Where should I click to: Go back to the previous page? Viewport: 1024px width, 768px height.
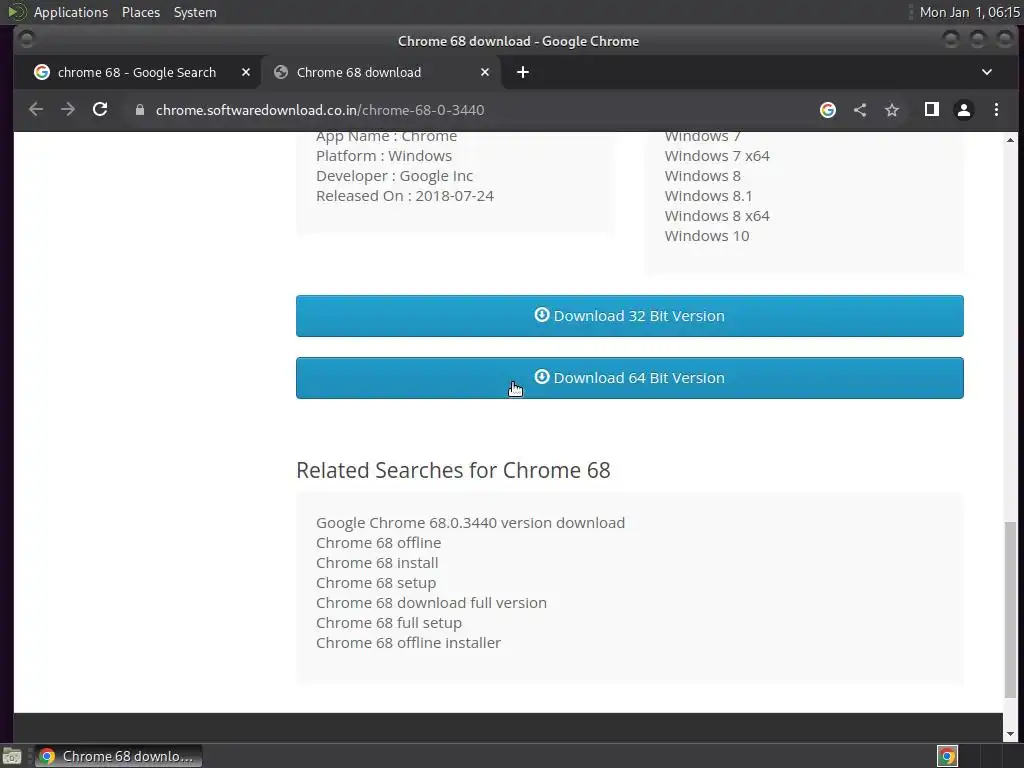36,110
